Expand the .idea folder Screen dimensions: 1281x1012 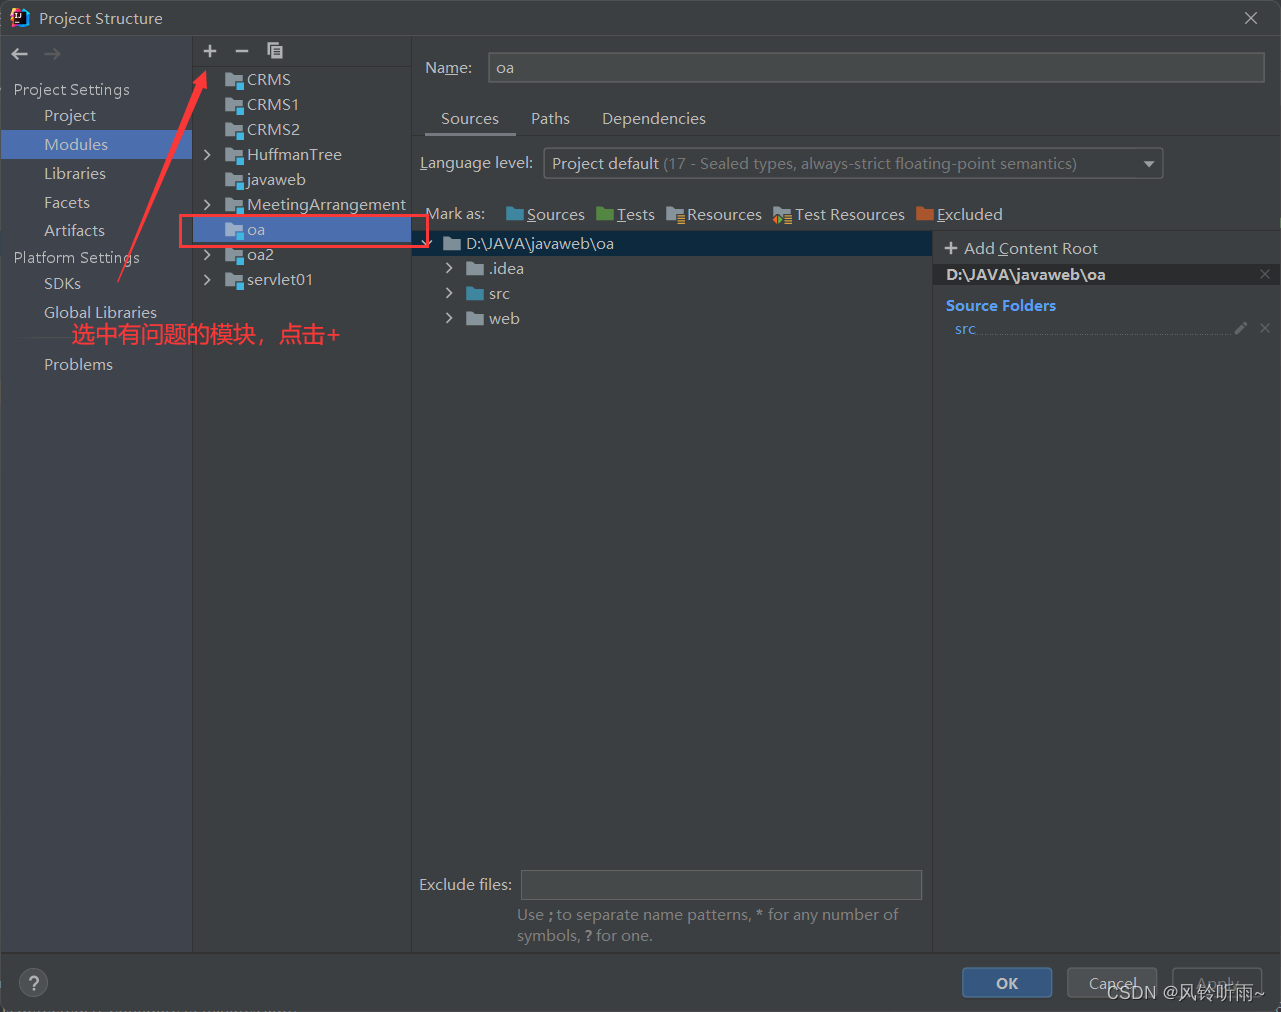pos(449,268)
